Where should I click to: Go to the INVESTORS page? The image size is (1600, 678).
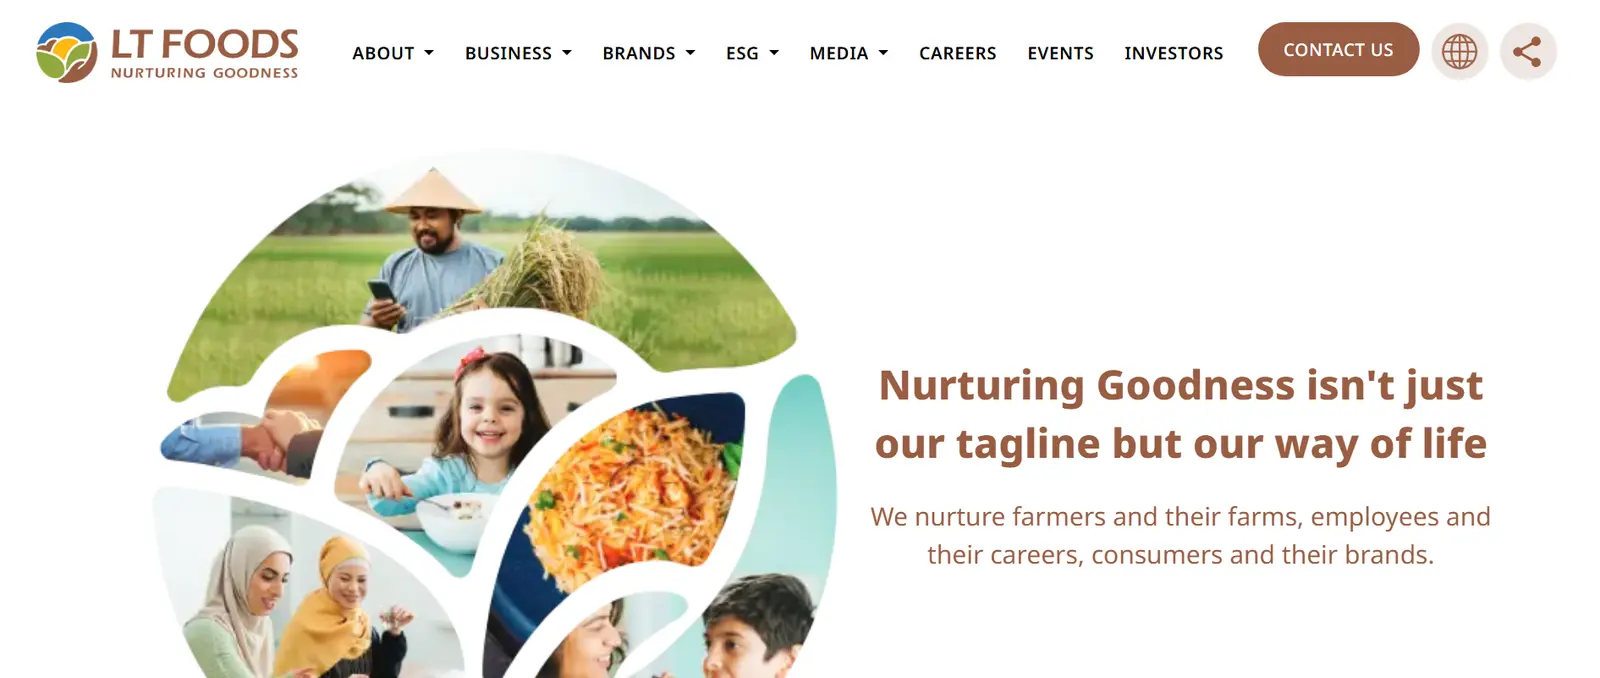click(1173, 53)
